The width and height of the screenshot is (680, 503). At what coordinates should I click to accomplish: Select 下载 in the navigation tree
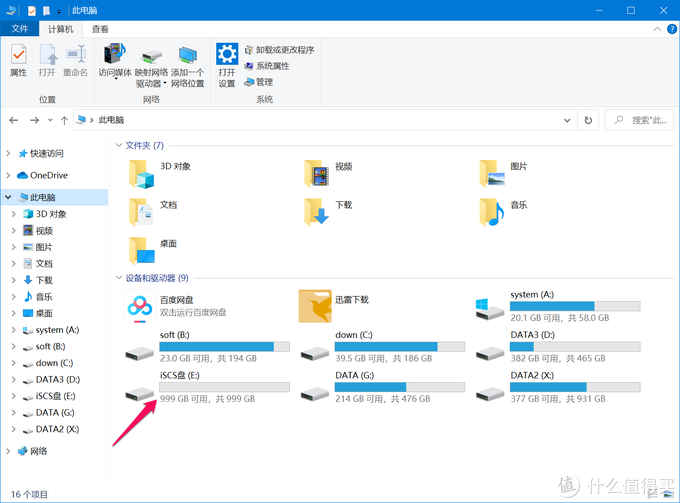tap(38, 280)
